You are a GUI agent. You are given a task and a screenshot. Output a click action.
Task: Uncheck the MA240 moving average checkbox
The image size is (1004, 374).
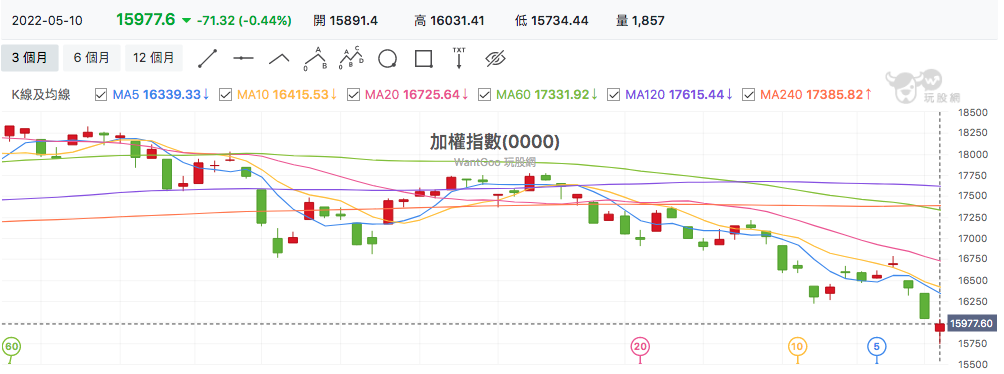748,95
